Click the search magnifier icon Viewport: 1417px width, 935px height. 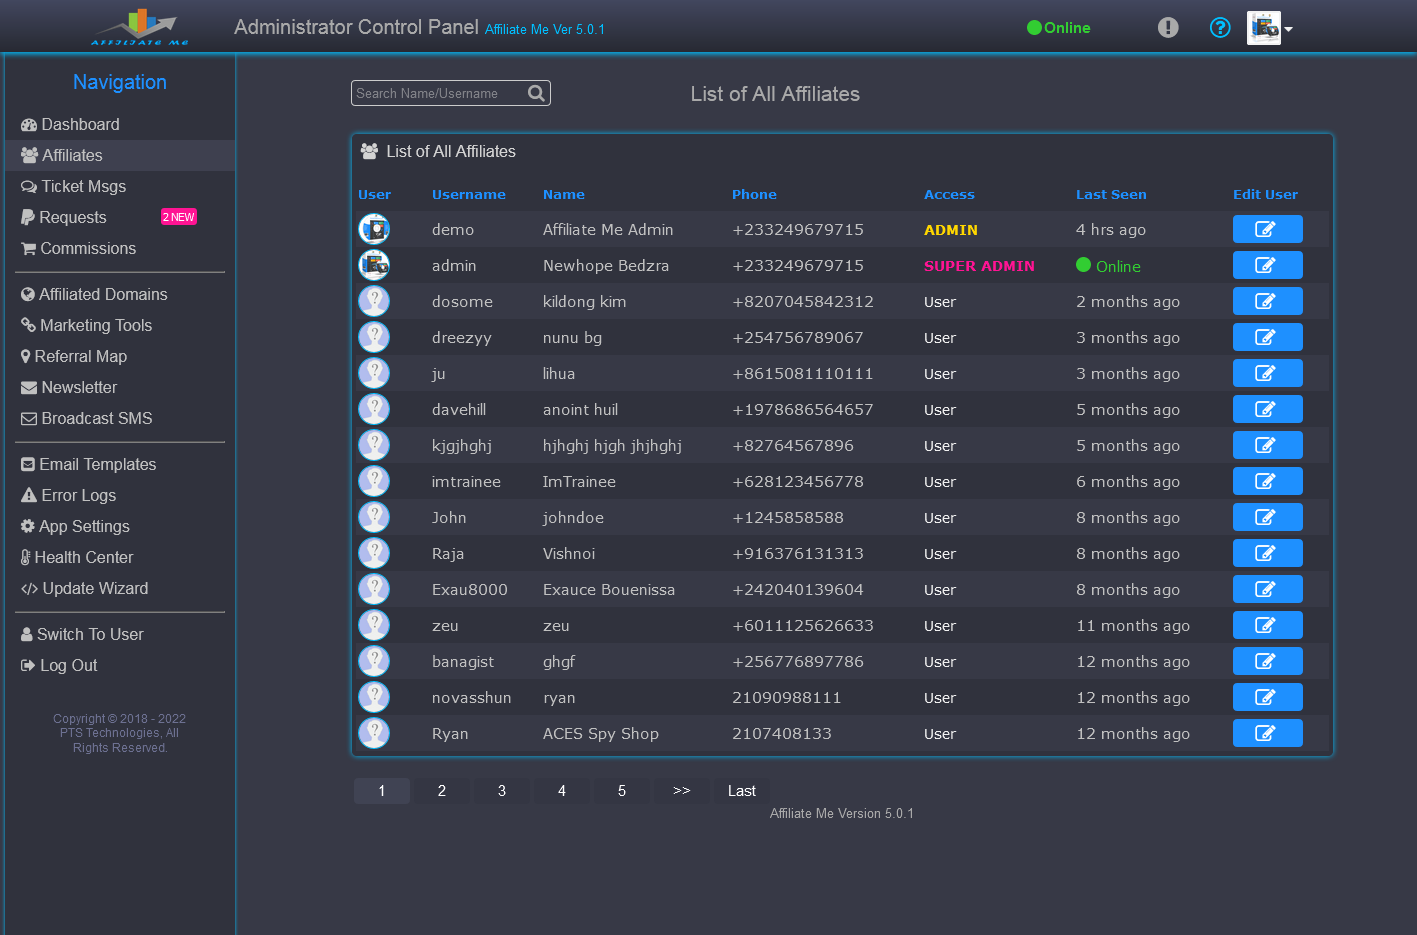(x=536, y=93)
